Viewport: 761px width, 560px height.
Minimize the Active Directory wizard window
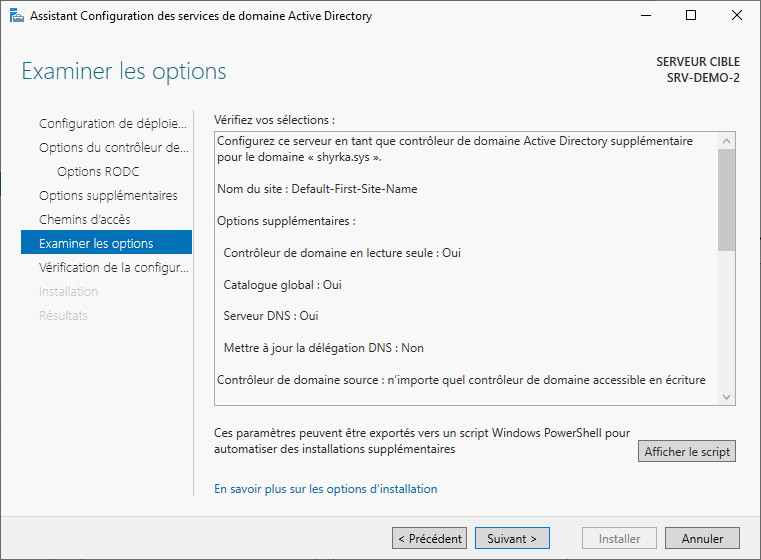[645, 15]
